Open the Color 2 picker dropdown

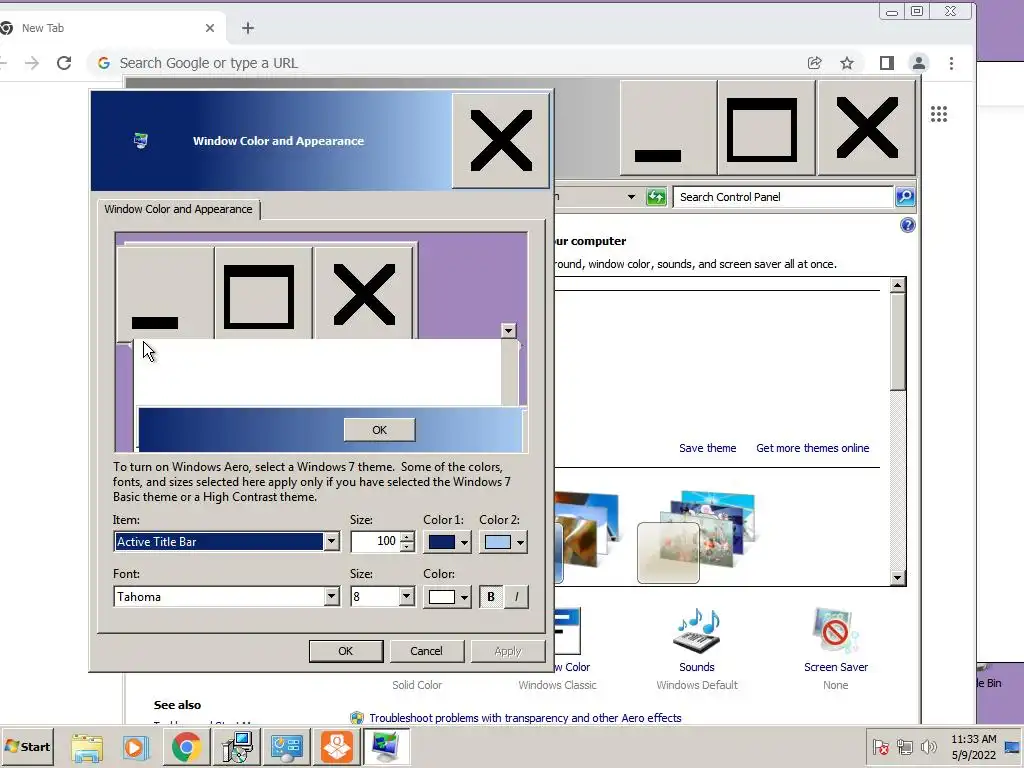click(520, 542)
